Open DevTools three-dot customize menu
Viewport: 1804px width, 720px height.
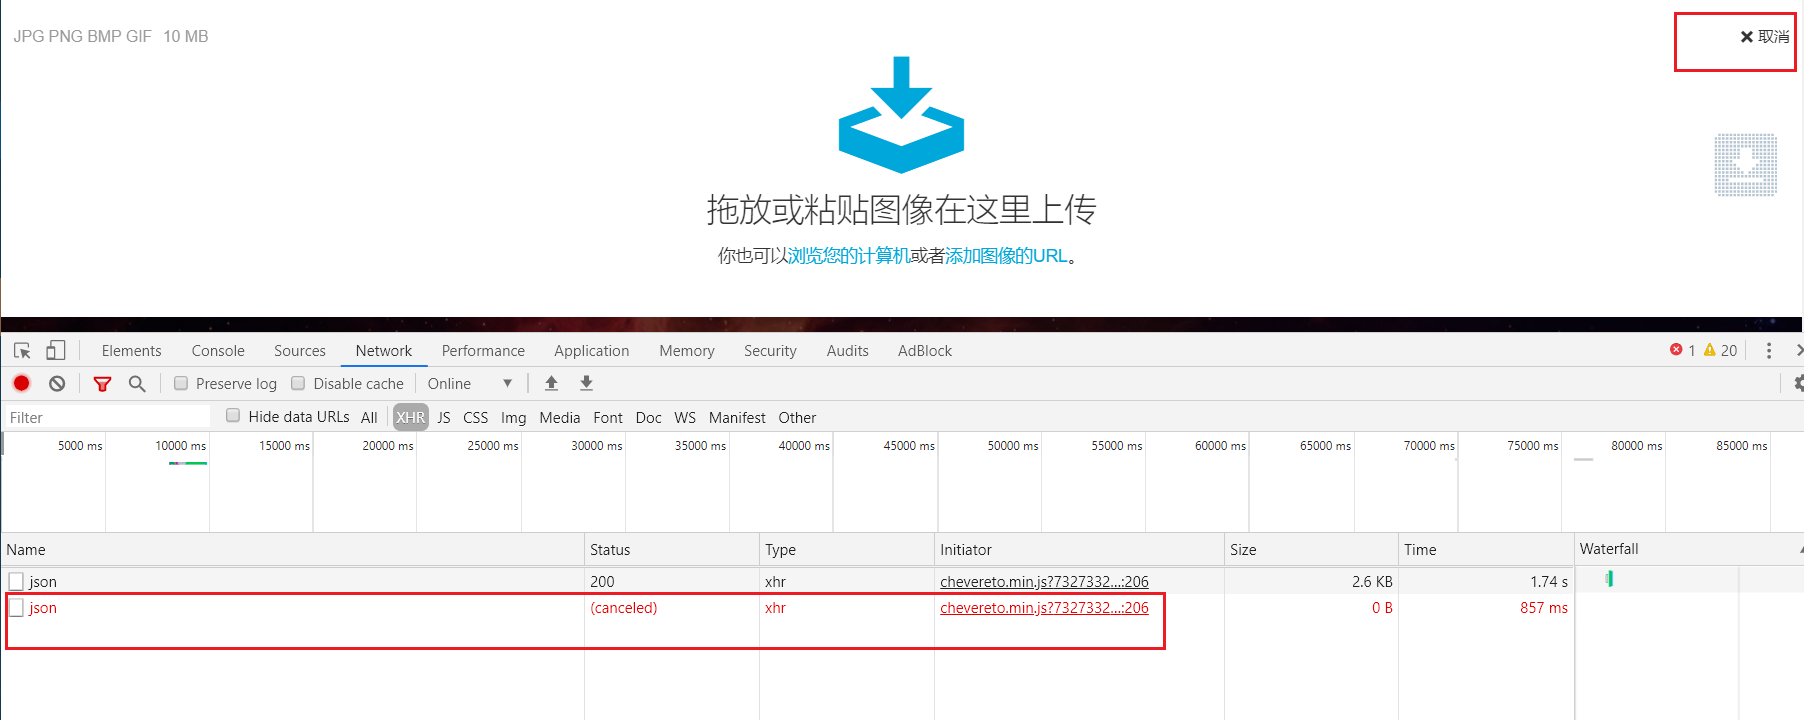pyautogui.click(x=1768, y=351)
